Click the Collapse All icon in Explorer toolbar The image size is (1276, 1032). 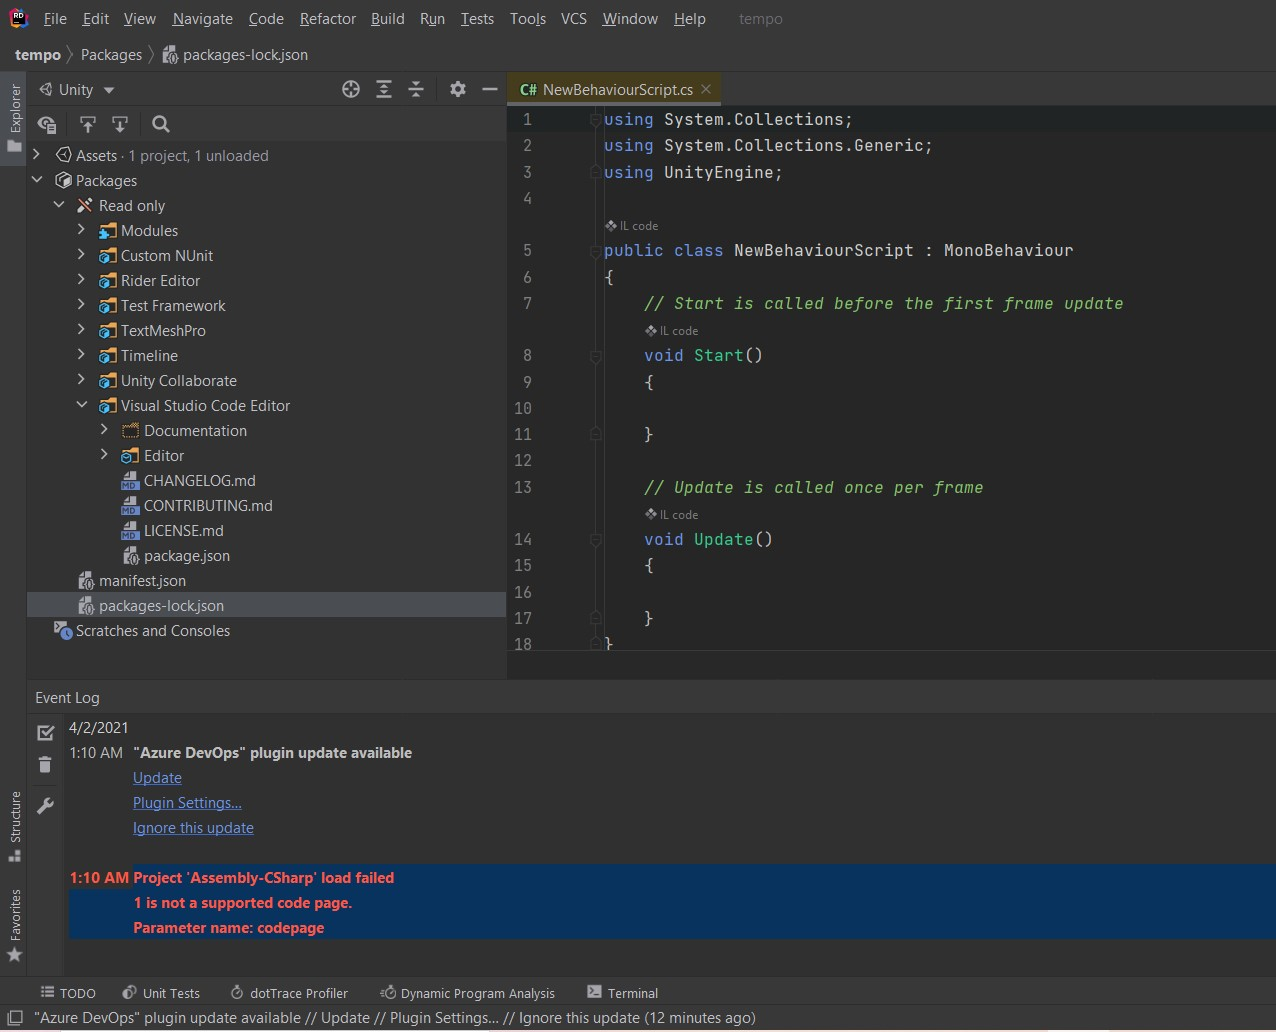(416, 89)
